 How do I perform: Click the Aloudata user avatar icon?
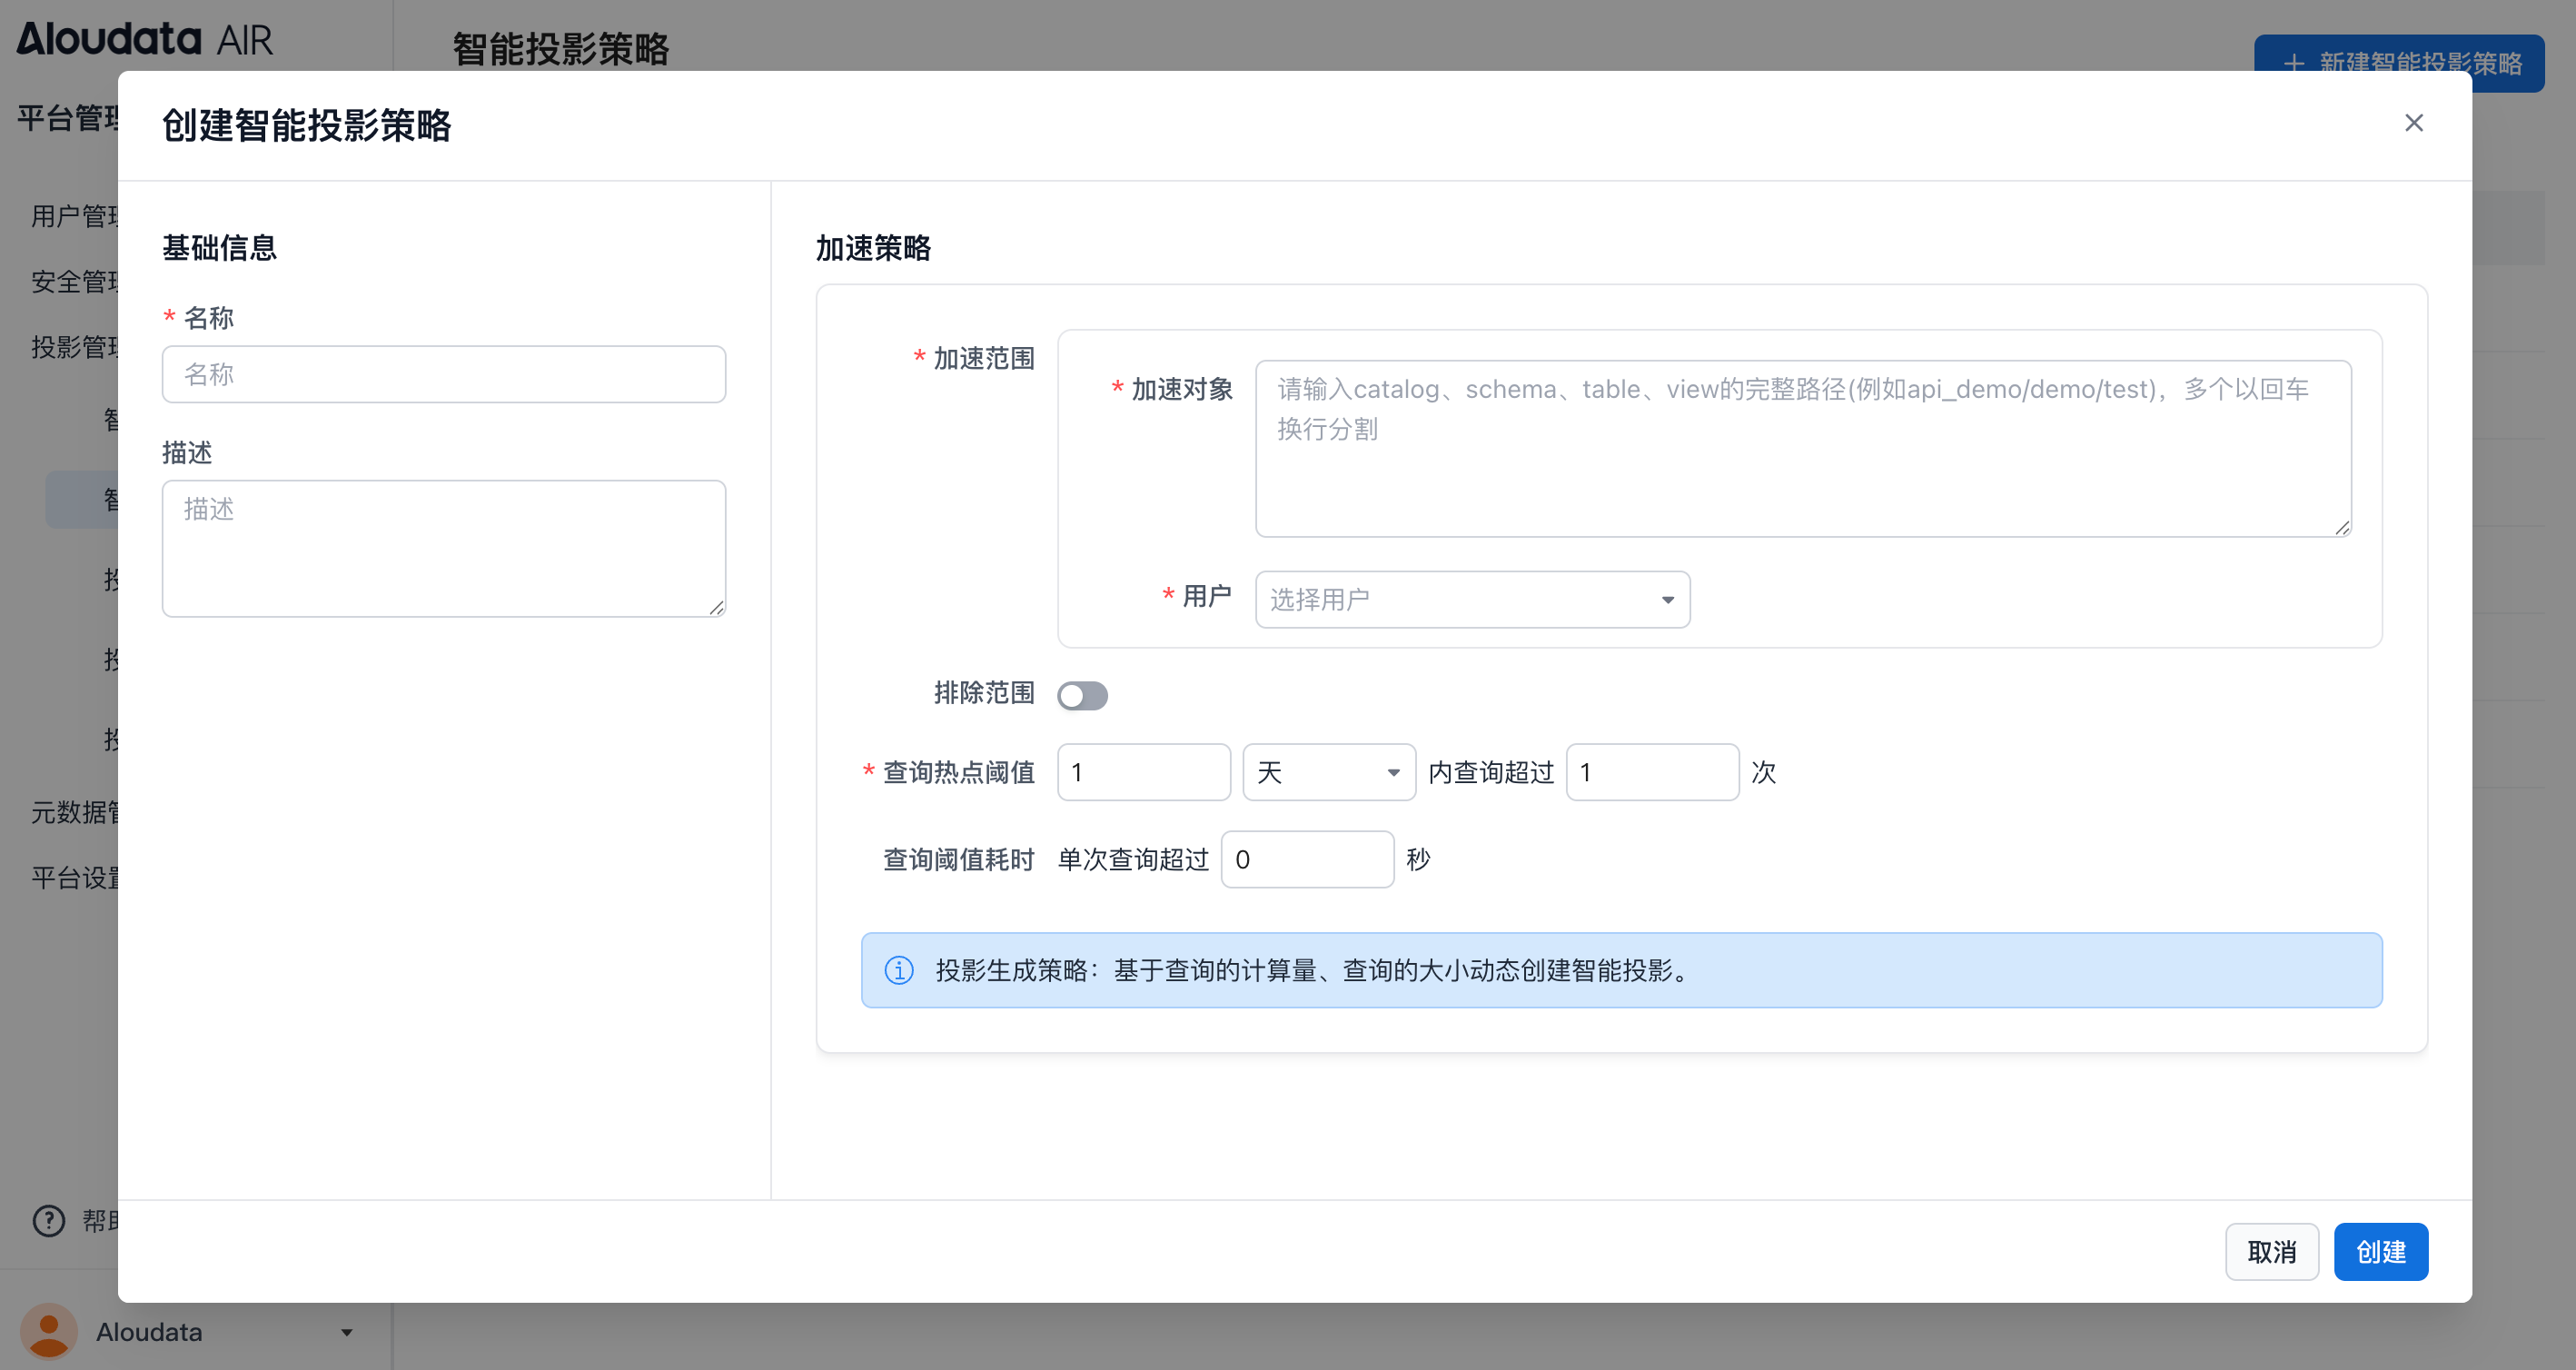click(48, 1331)
